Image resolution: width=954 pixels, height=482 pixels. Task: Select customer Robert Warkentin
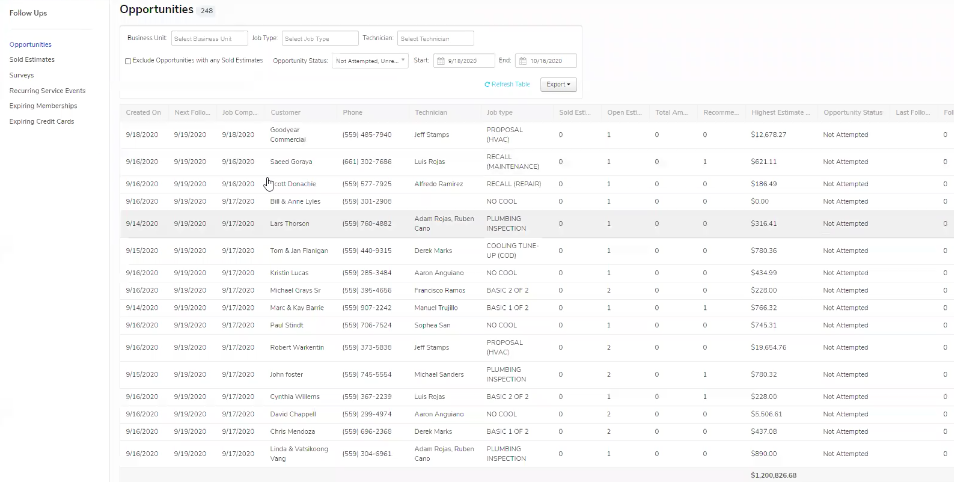pyautogui.click(x=297, y=348)
